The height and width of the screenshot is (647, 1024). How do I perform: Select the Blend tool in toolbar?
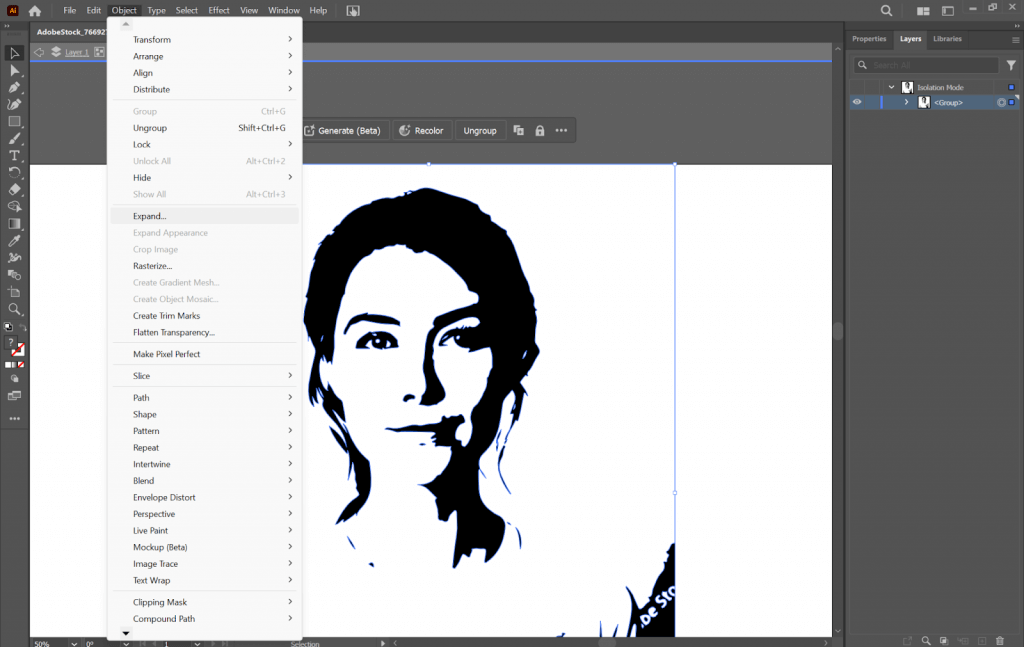[14, 275]
